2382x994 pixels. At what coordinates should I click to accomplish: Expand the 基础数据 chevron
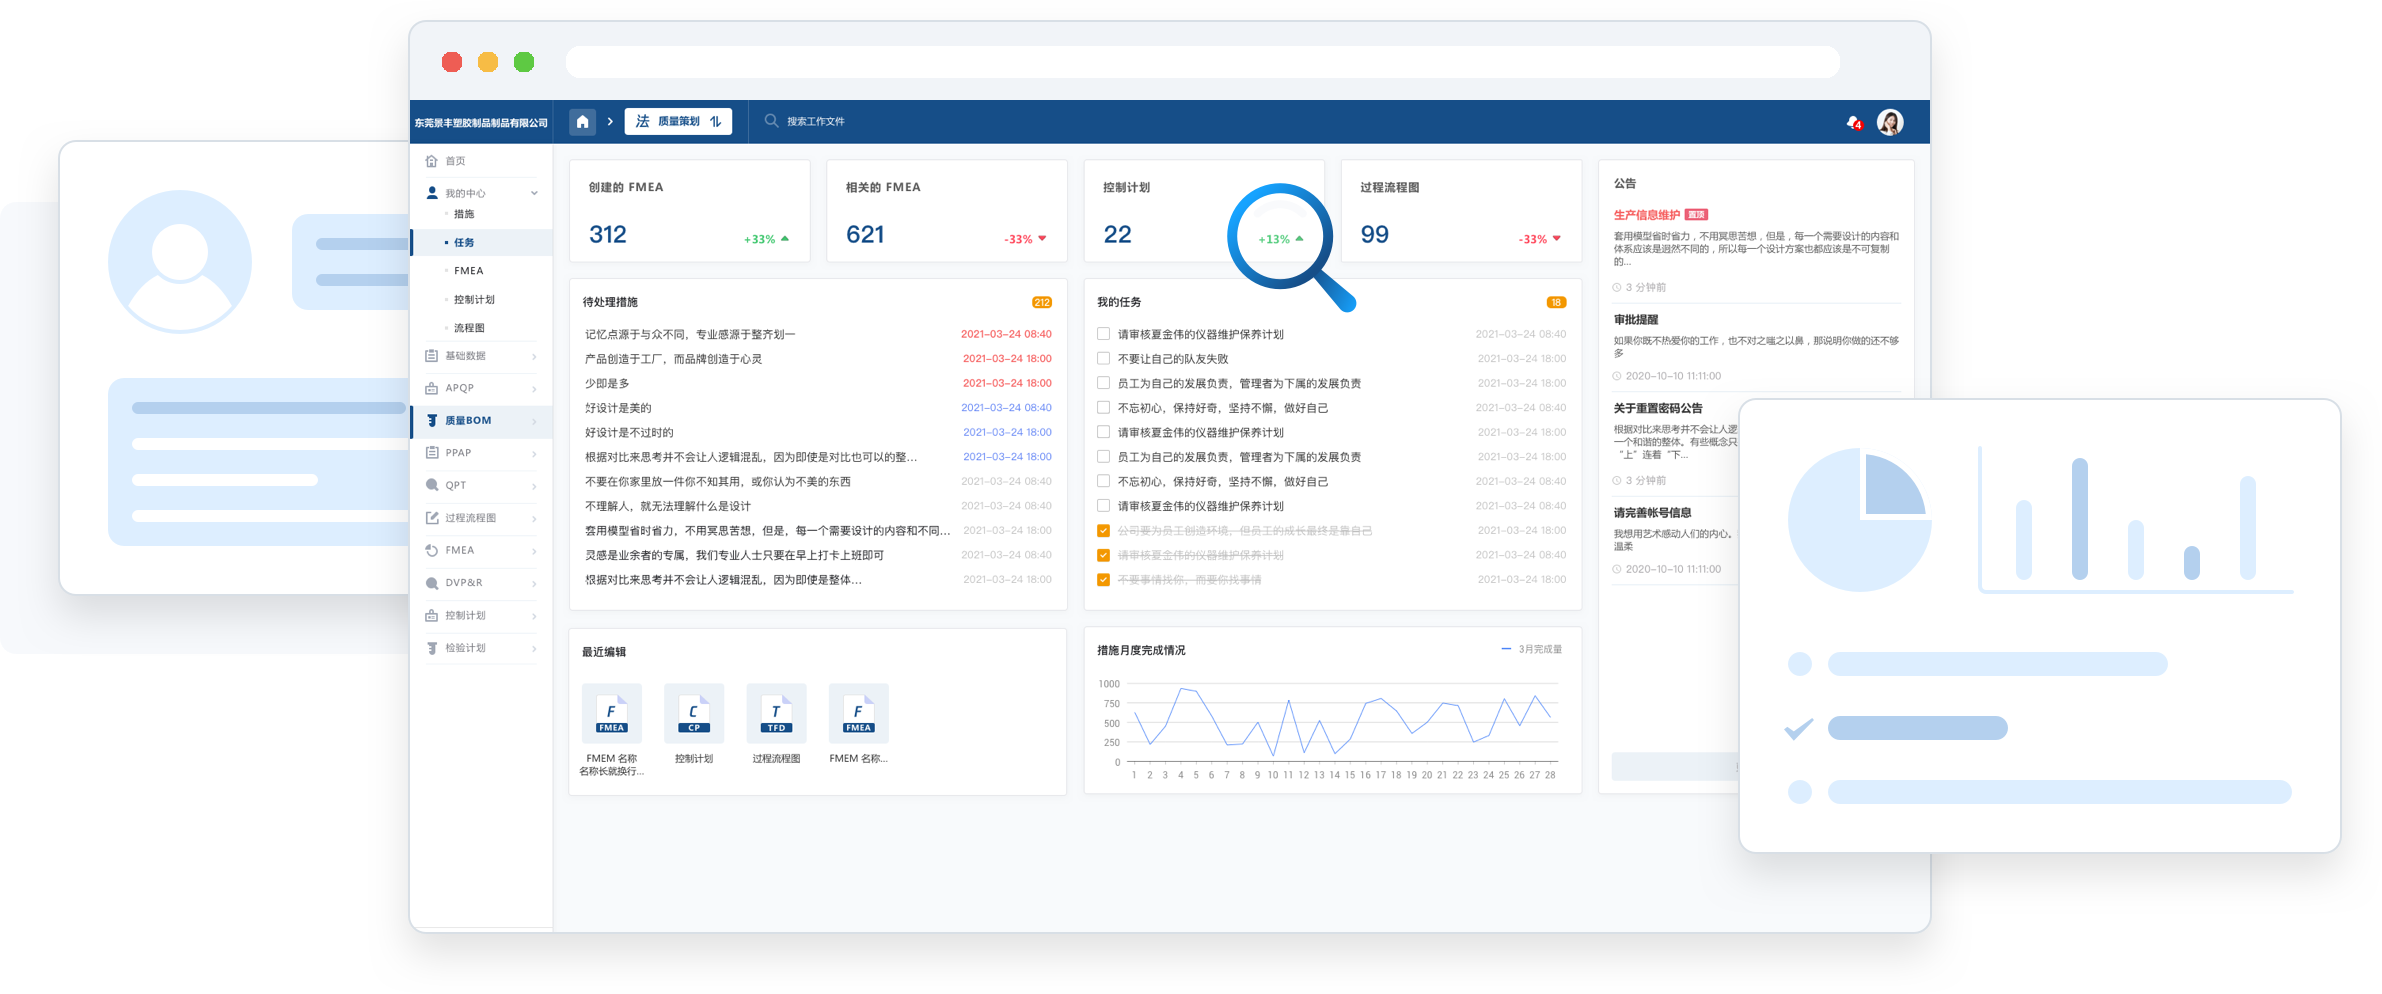pyautogui.click(x=534, y=356)
